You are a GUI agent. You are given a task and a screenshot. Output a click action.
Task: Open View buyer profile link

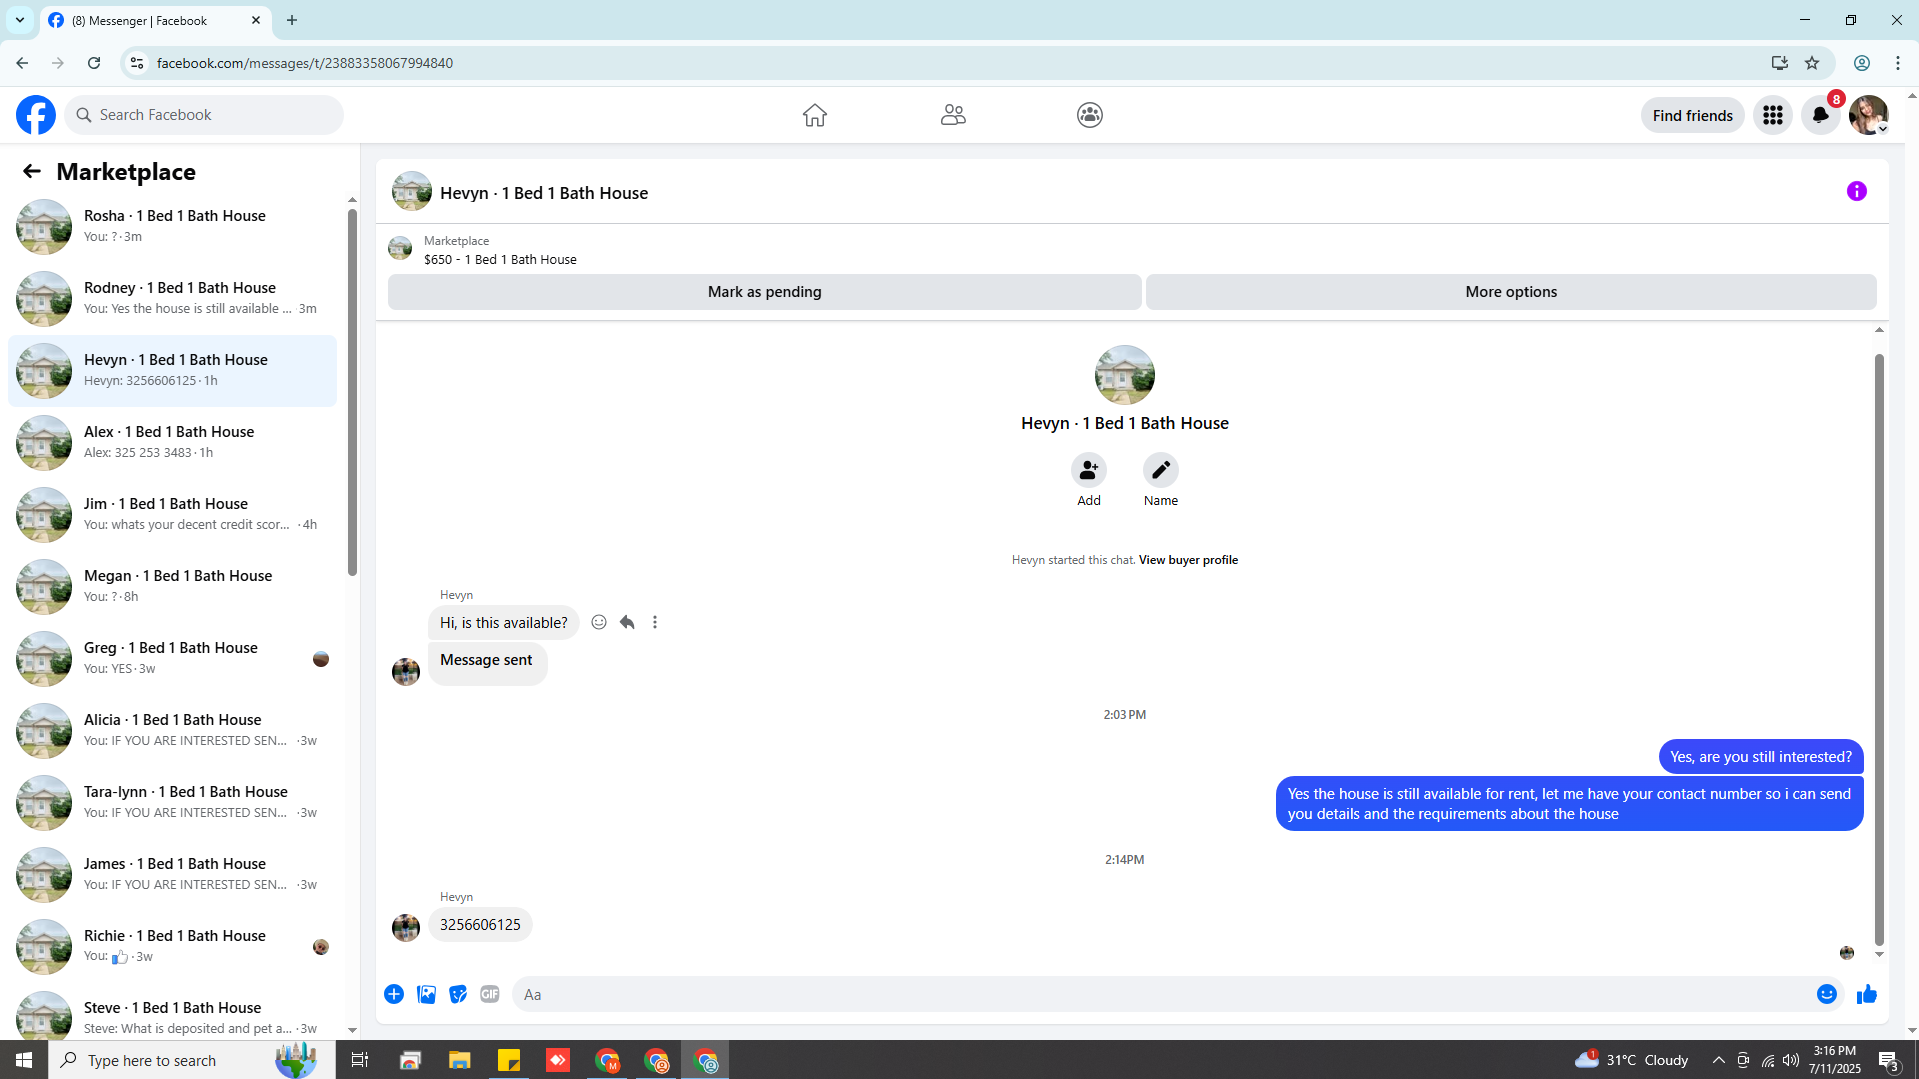(1188, 560)
